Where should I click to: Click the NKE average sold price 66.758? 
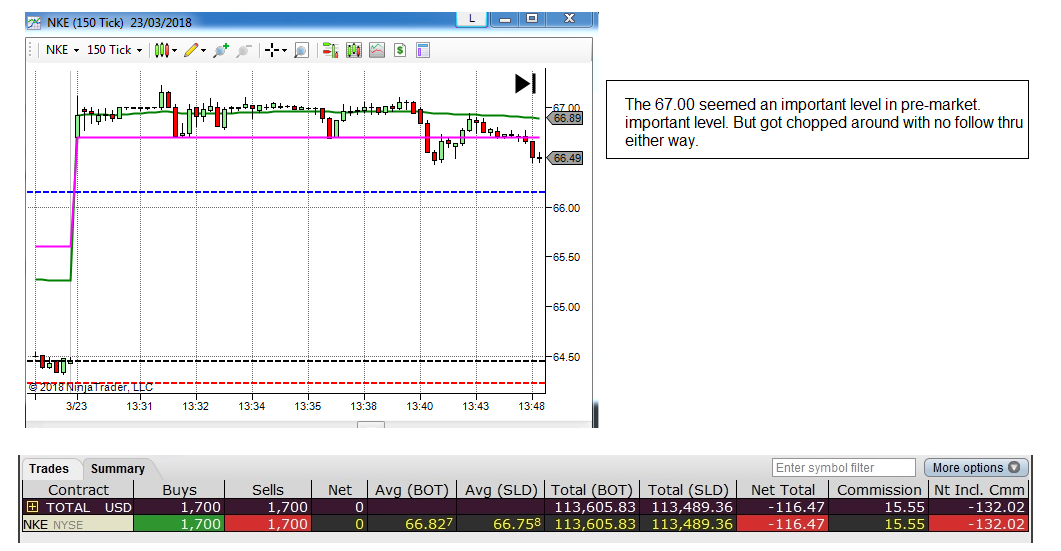coord(501,524)
